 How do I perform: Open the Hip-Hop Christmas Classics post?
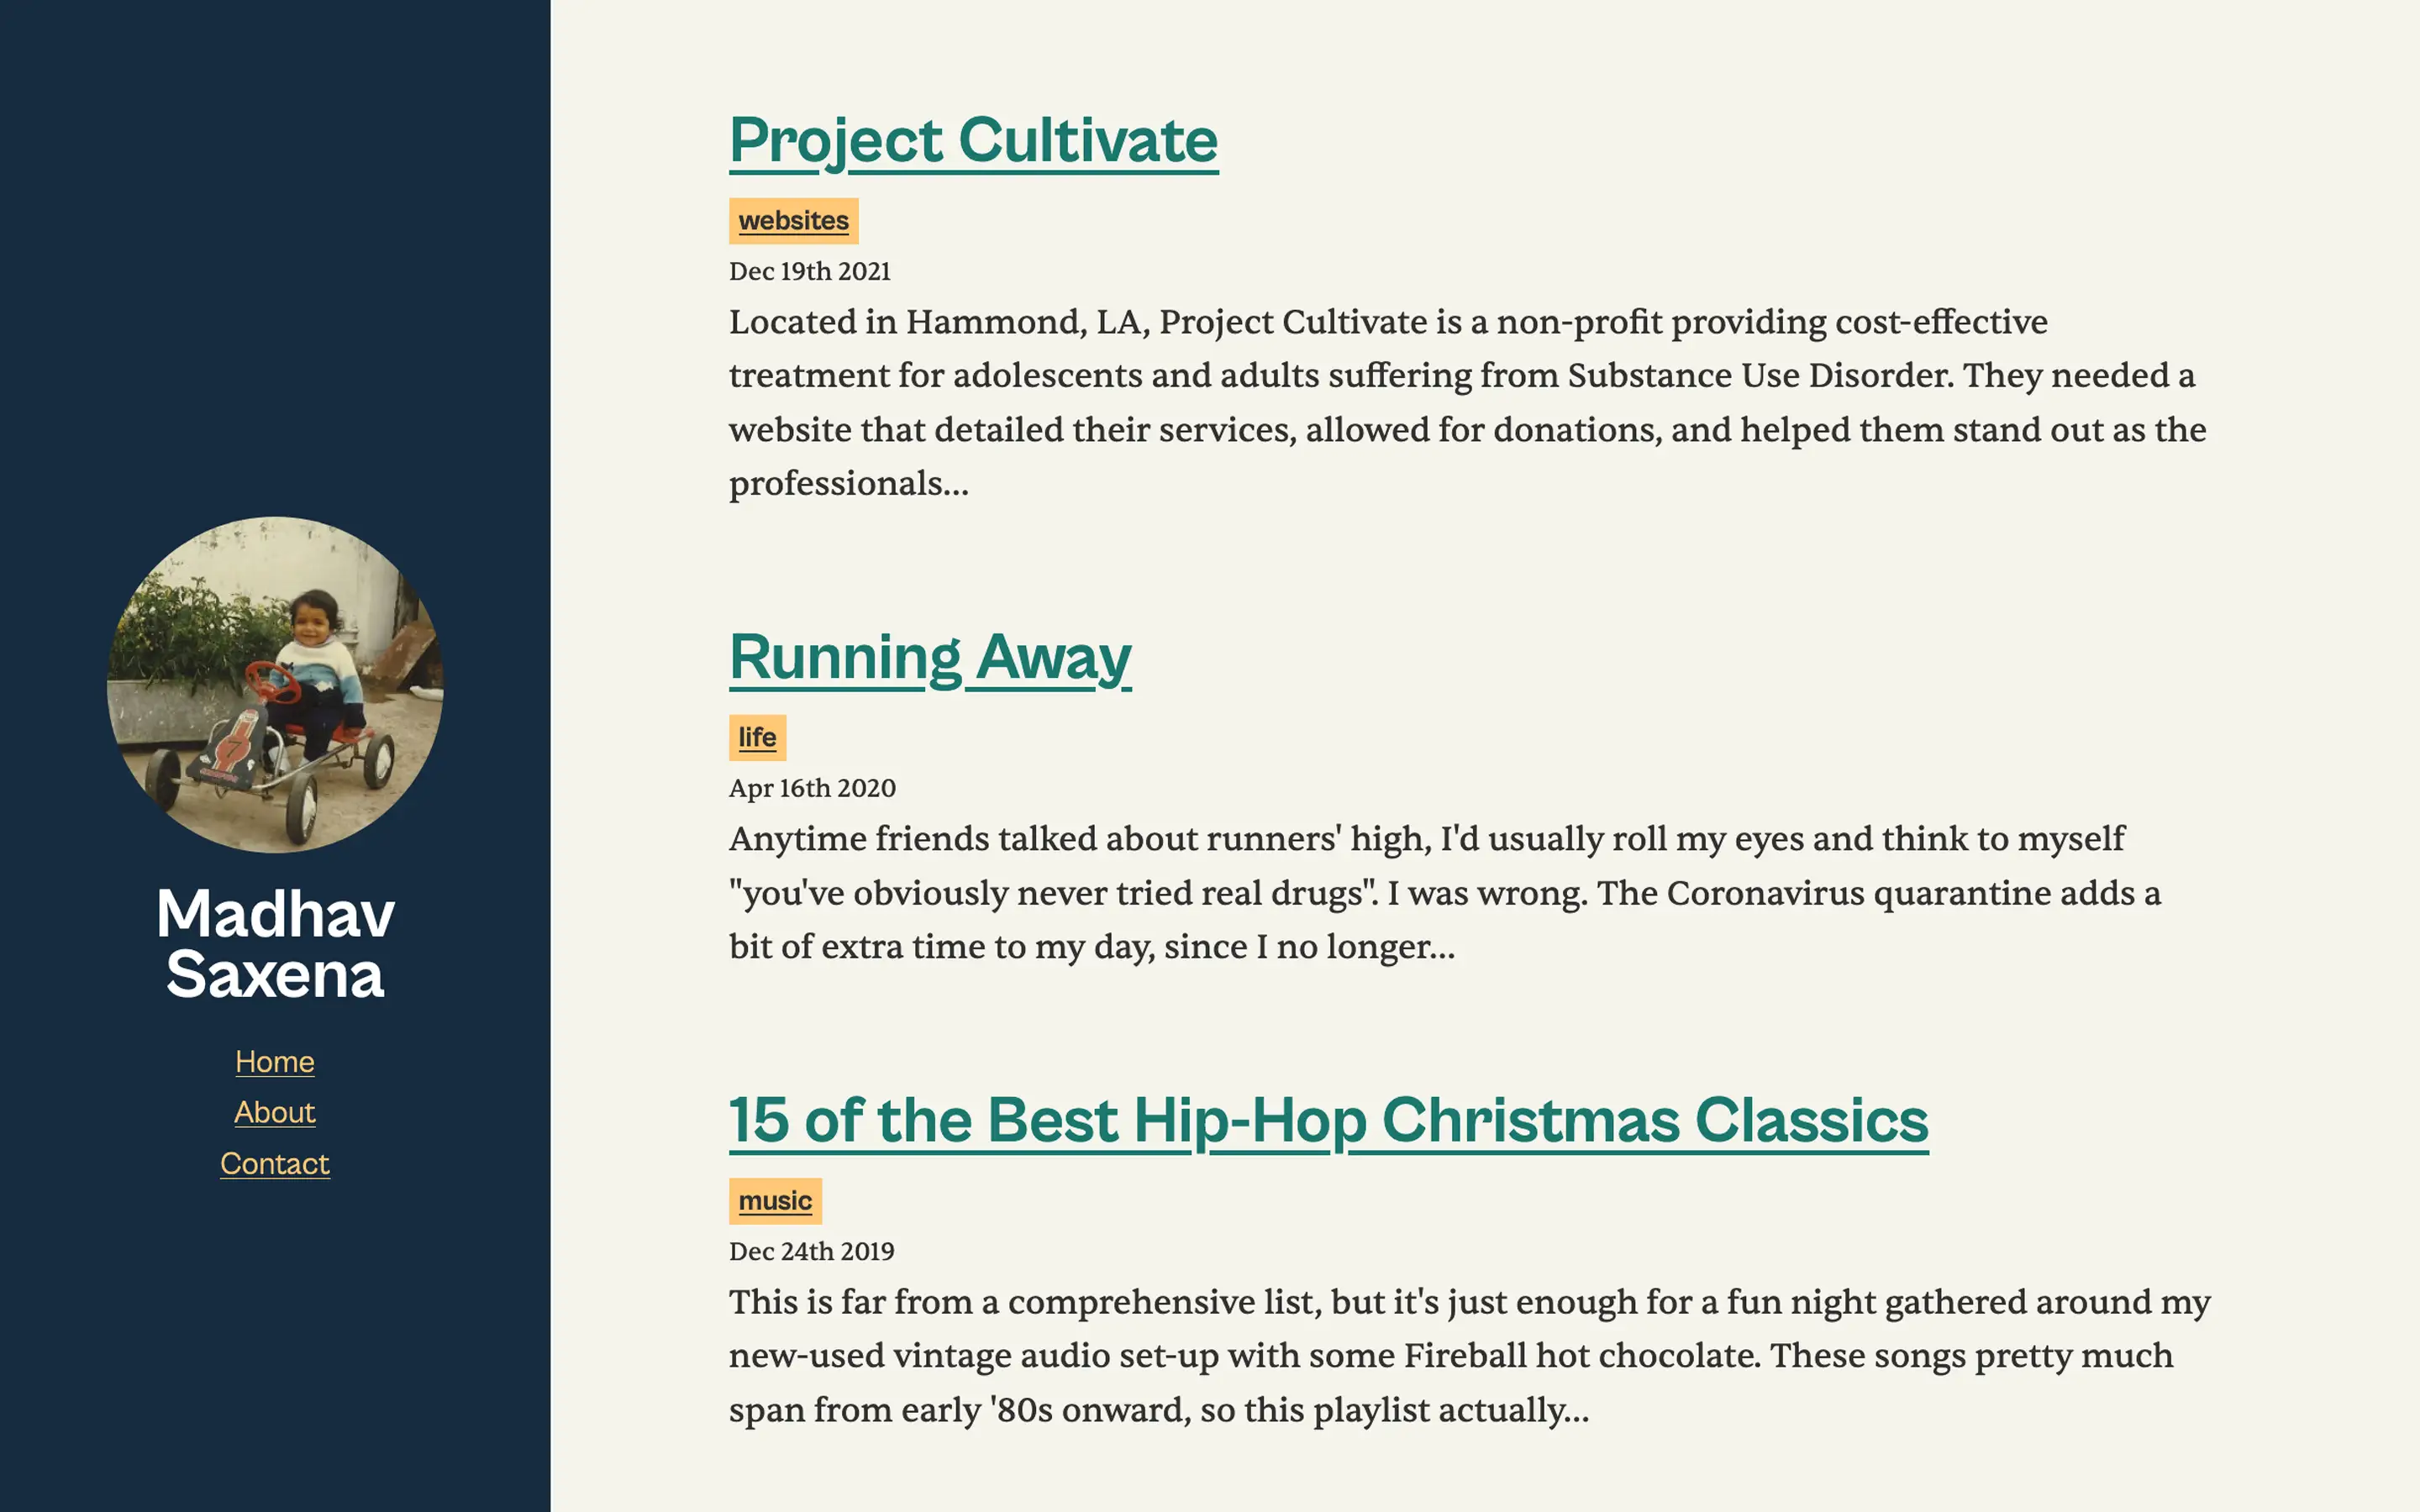(x=1328, y=1120)
